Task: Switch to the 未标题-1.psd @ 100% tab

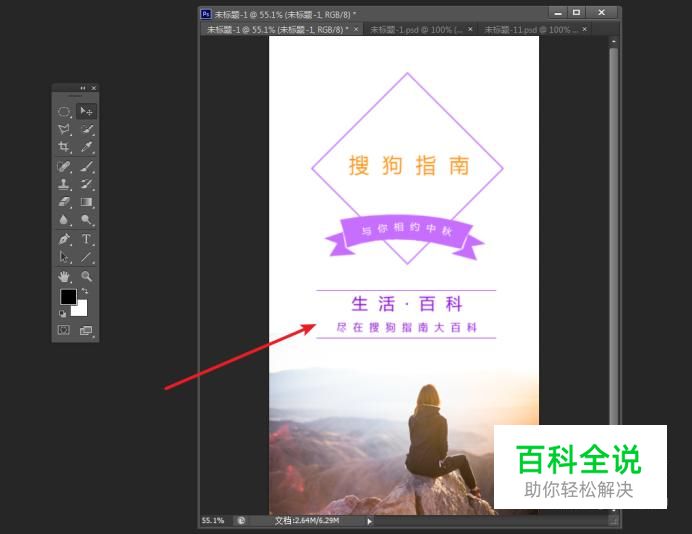Action: [x=416, y=30]
